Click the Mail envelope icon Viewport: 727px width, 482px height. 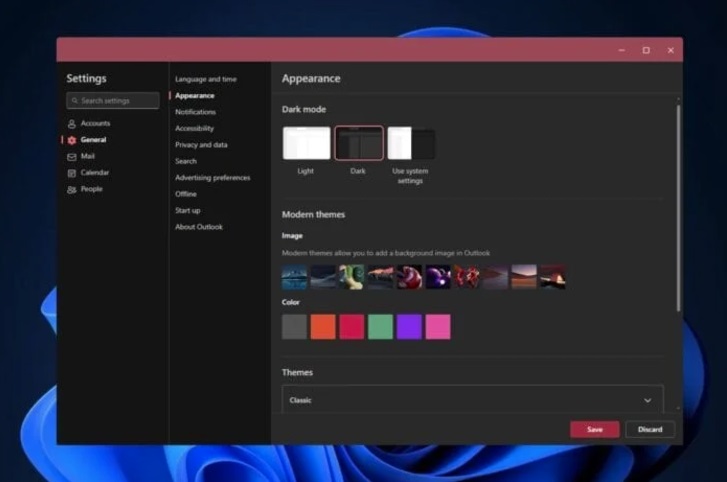tap(71, 157)
